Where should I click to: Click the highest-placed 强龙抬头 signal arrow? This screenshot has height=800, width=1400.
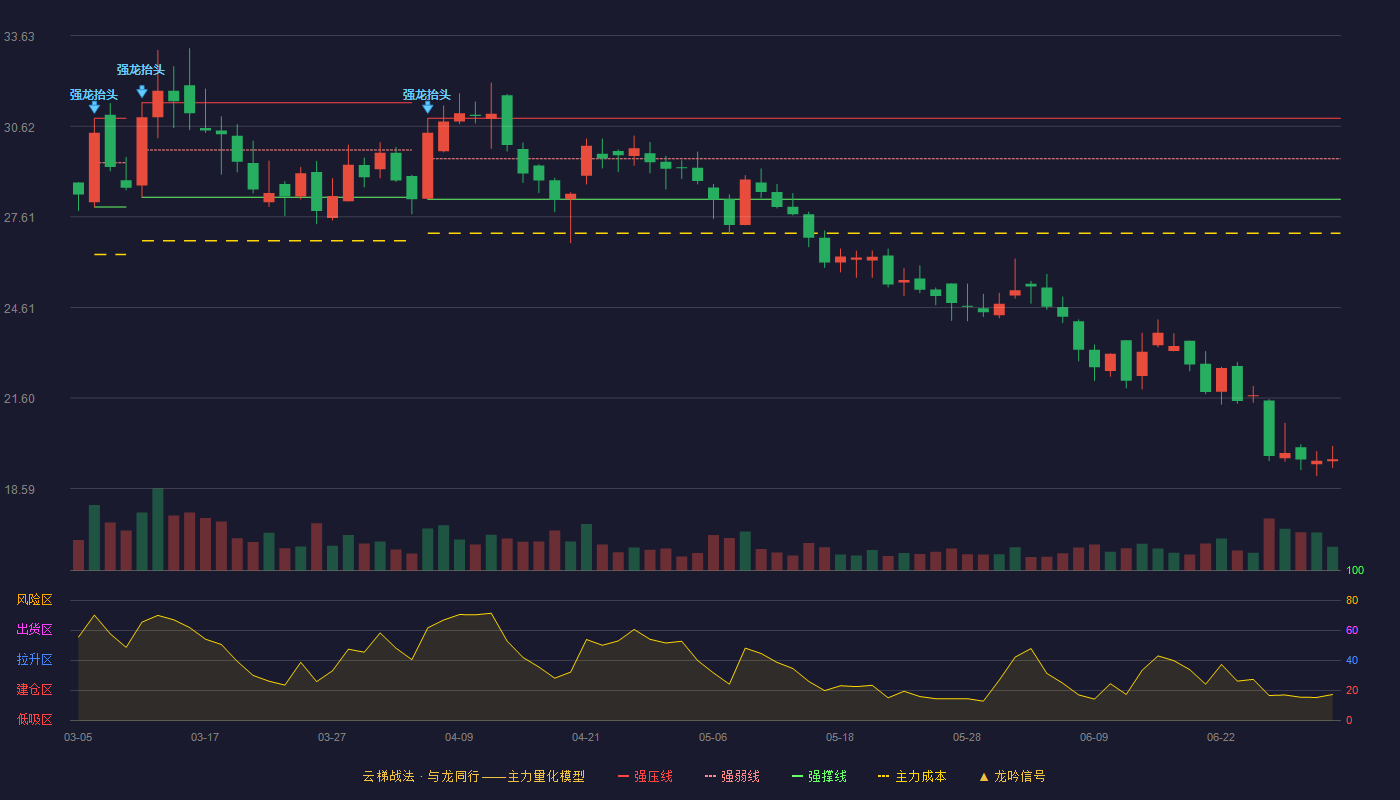(x=142, y=91)
